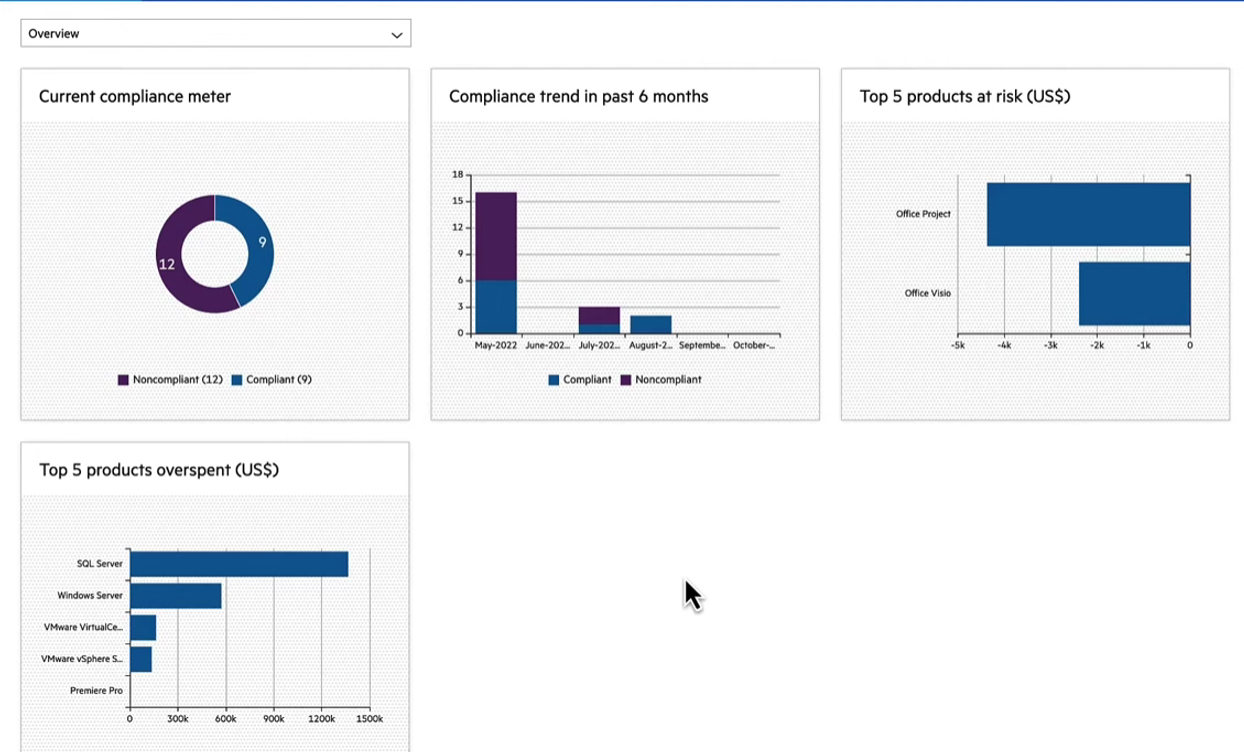
Task: Toggle Noncompliant legend in compliance trend chart
Action: 661,380
